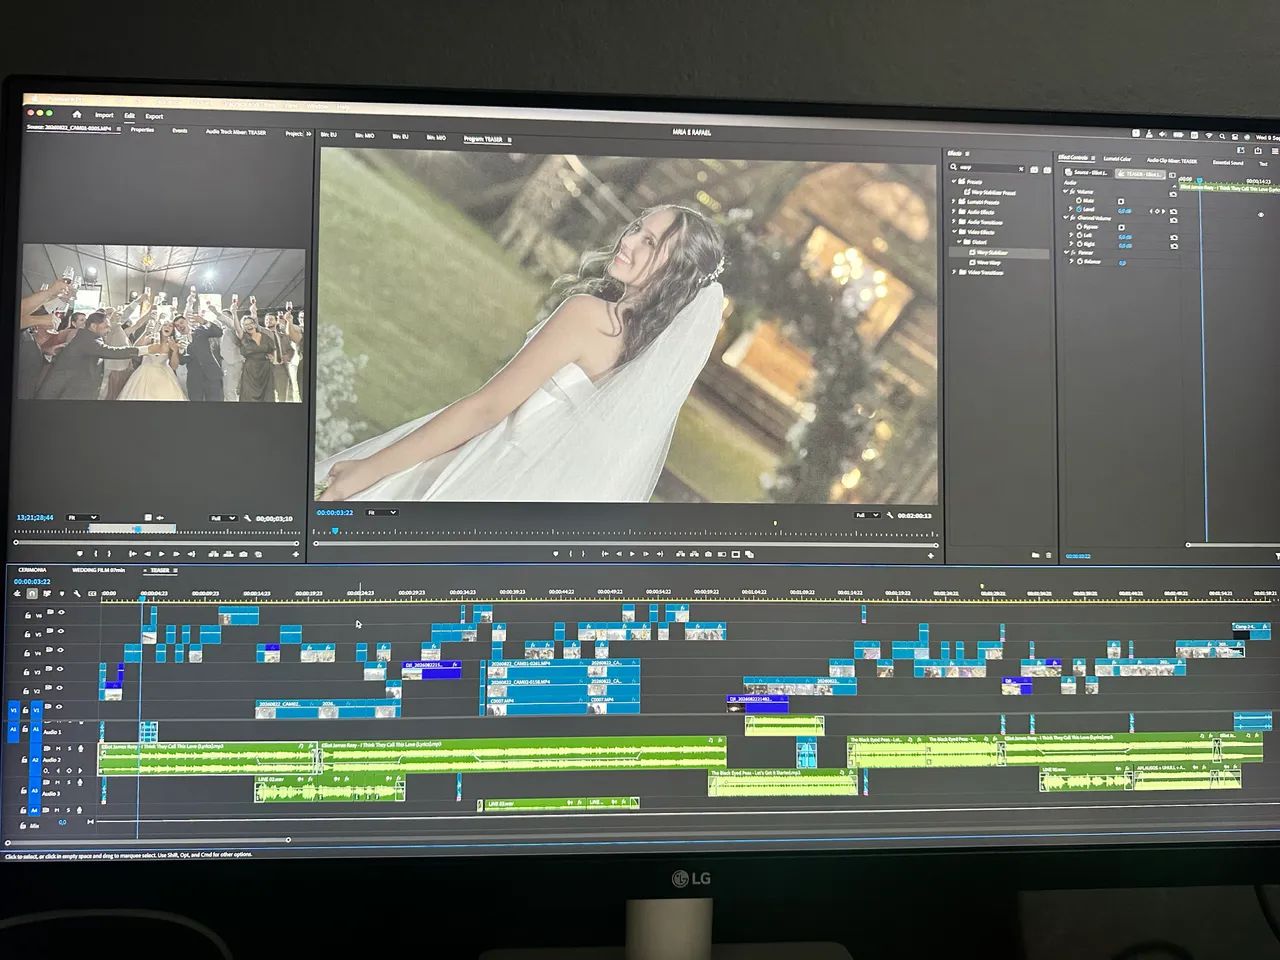Open the Essential Sound panel tab

[1228, 162]
